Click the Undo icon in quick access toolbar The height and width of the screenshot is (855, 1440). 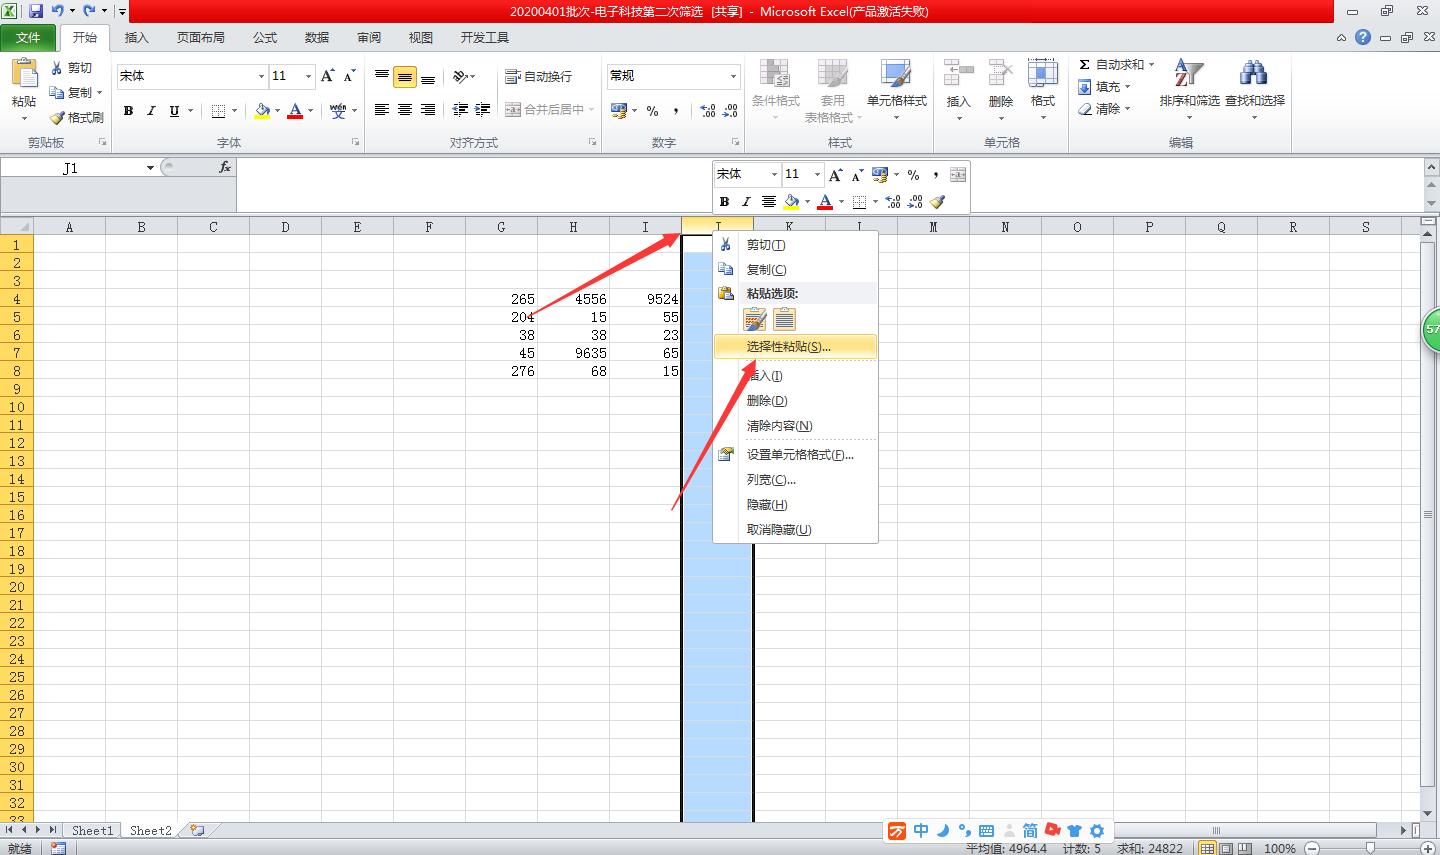58,11
